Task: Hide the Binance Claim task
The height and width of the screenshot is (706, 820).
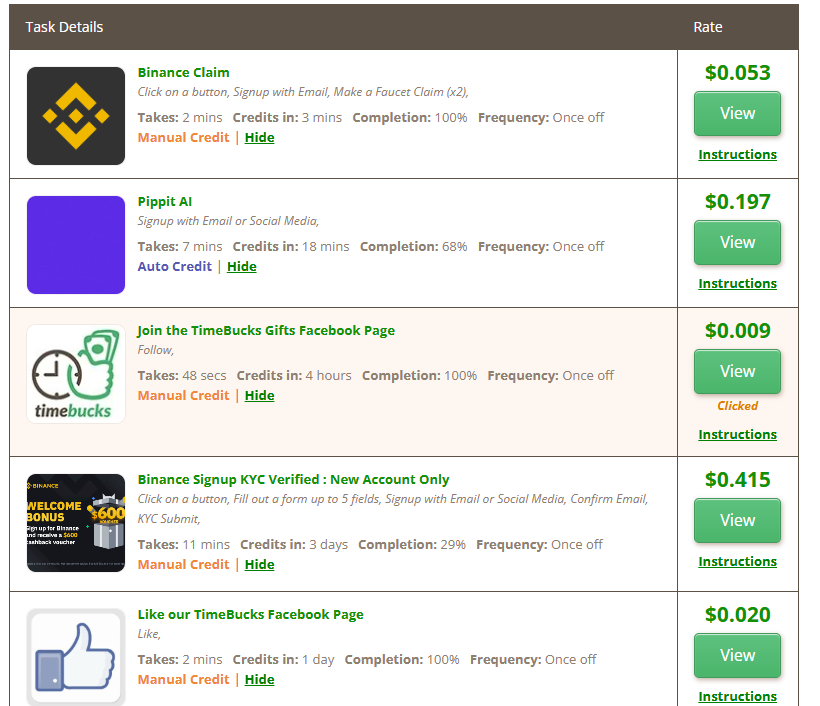Action: (259, 138)
